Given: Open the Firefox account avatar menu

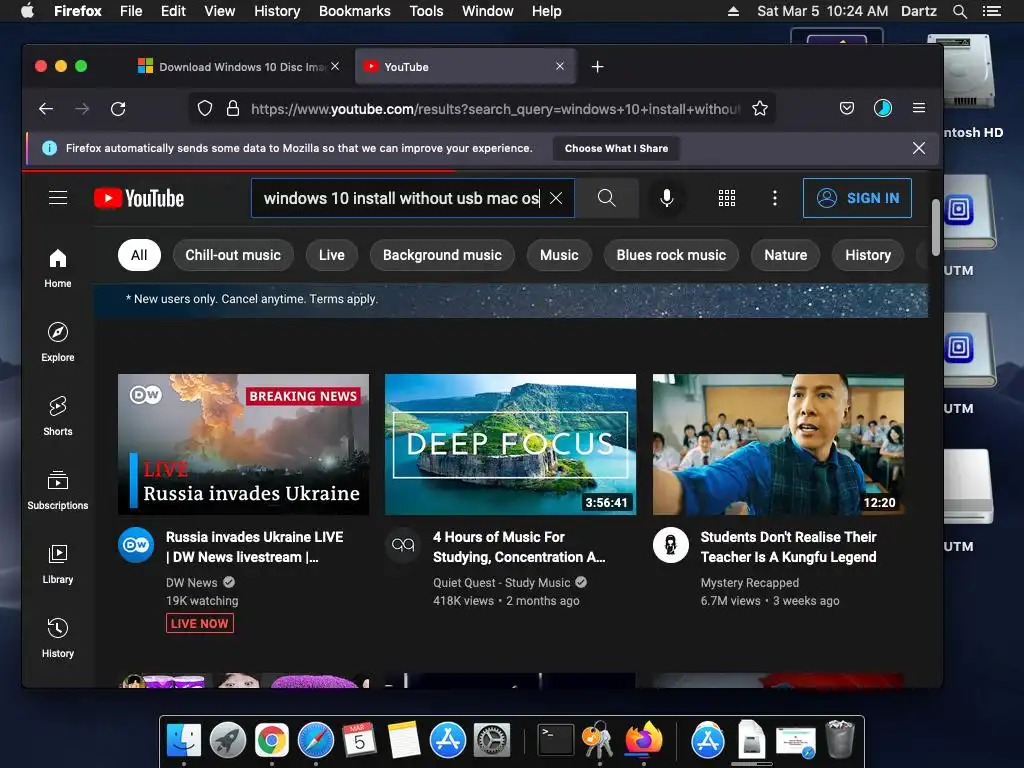Looking at the screenshot, I should click(x=883, y=108).
